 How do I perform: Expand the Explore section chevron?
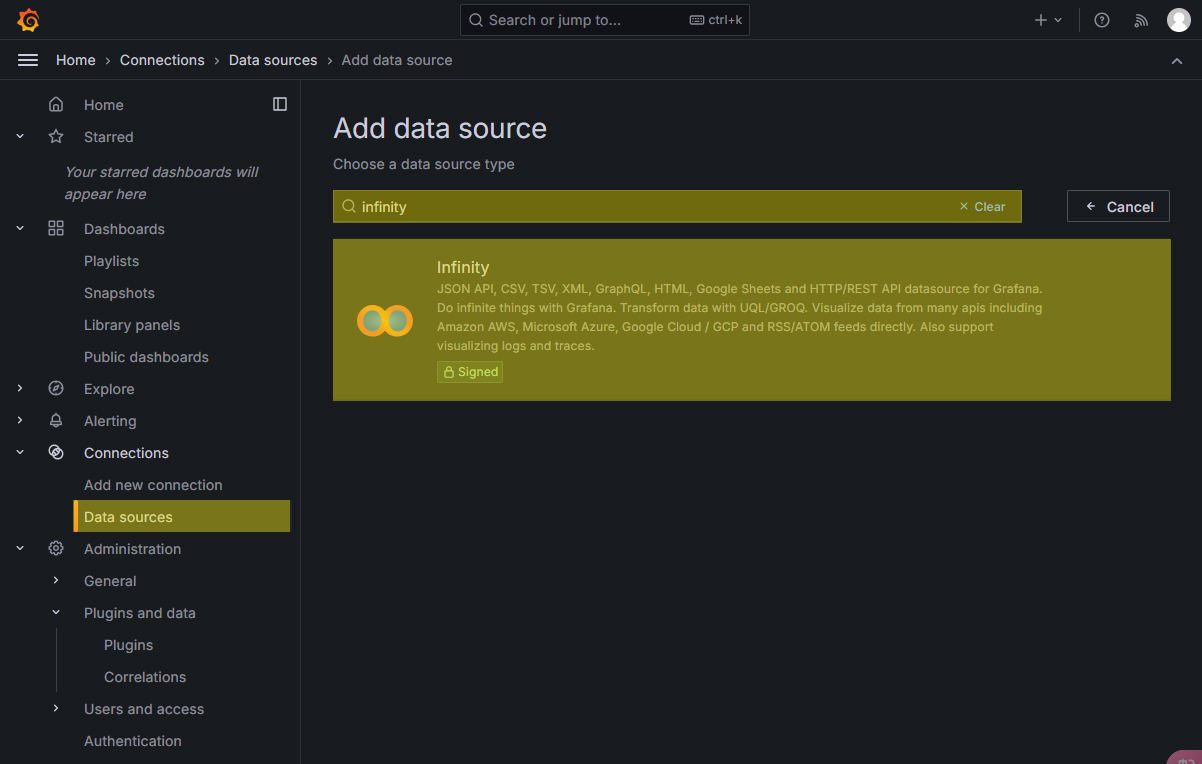point(20,388)
